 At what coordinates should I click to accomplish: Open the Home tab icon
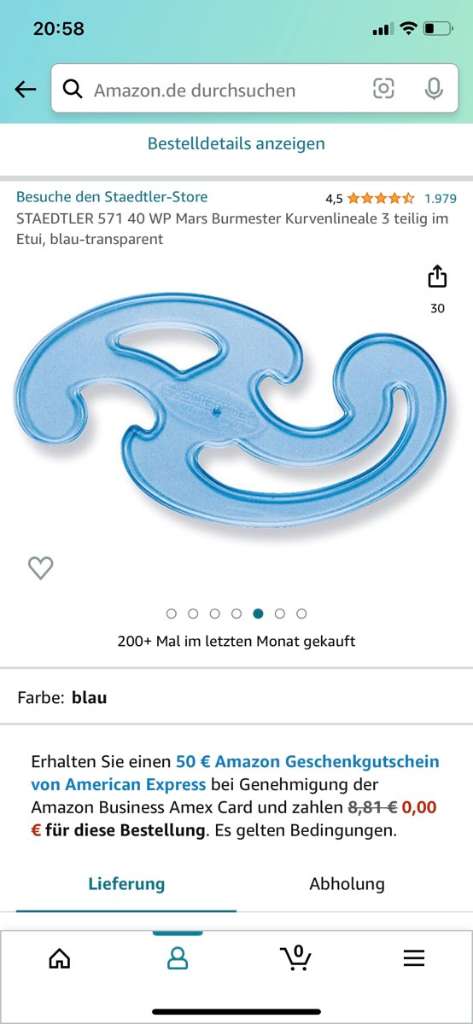pos(59,958)
